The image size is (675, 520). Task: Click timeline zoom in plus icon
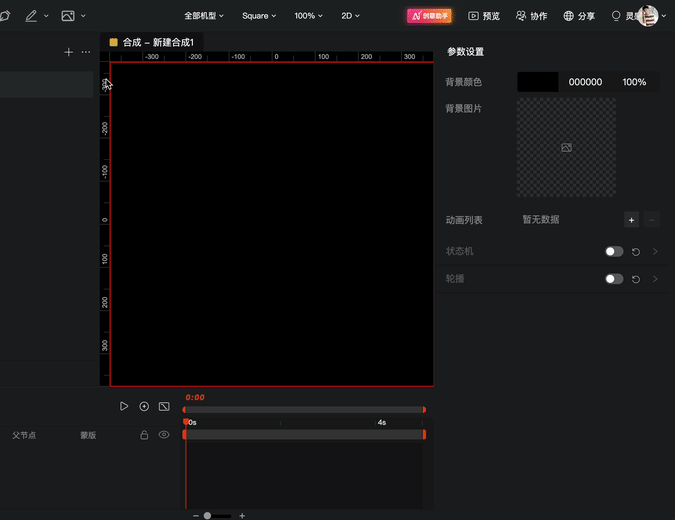[x=242, y=515]
